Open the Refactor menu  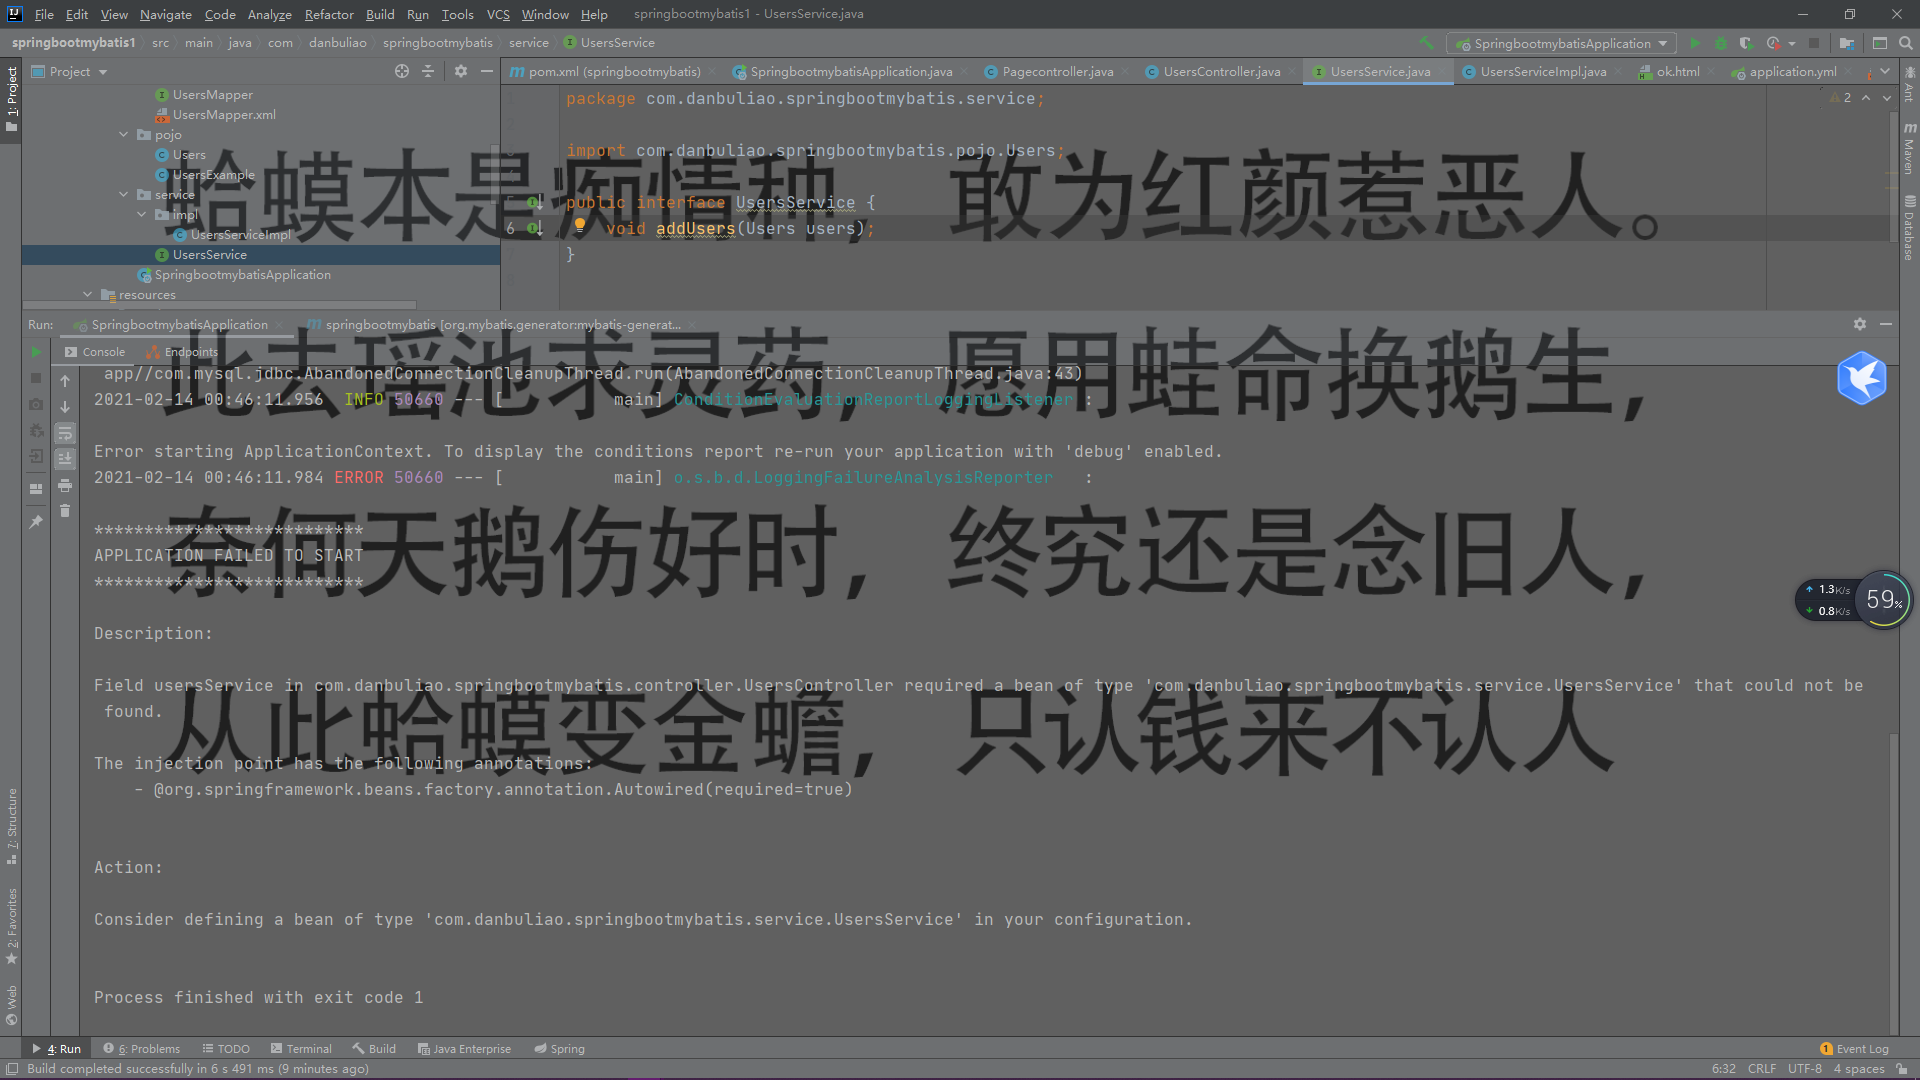[x=329, y=14]
